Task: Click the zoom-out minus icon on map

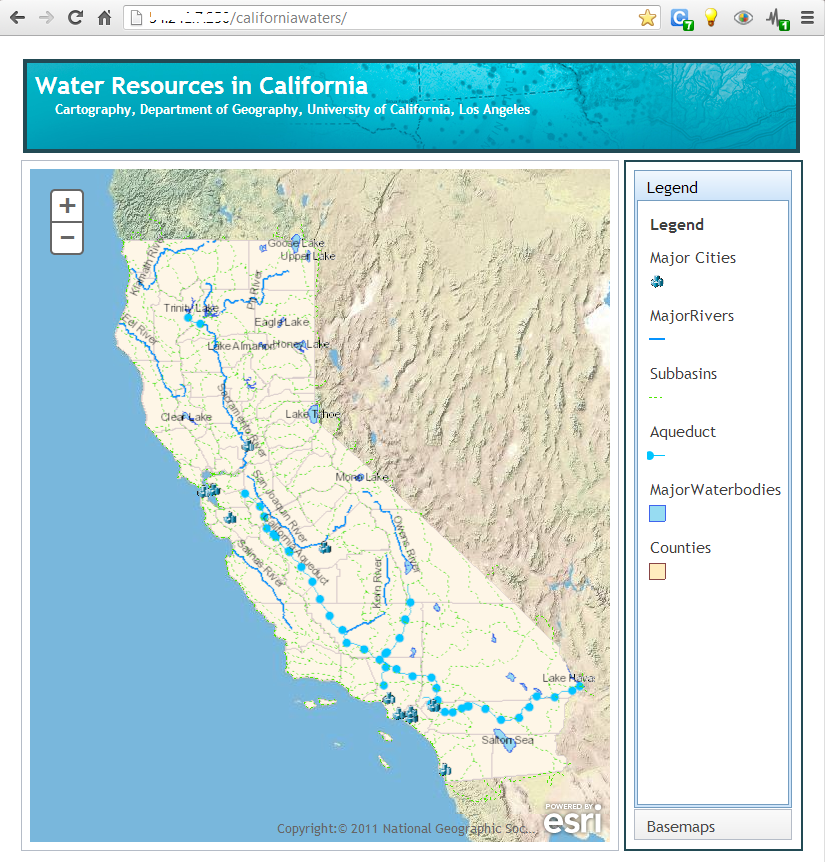Action: pyautogui.click(x=66, y=237)
